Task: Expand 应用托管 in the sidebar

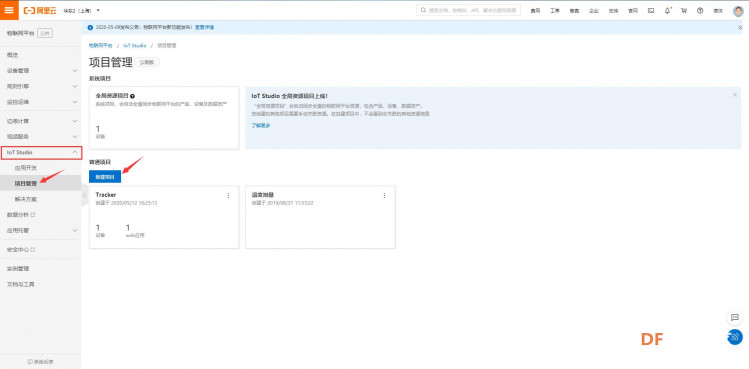Action: (x=41, y=230)
